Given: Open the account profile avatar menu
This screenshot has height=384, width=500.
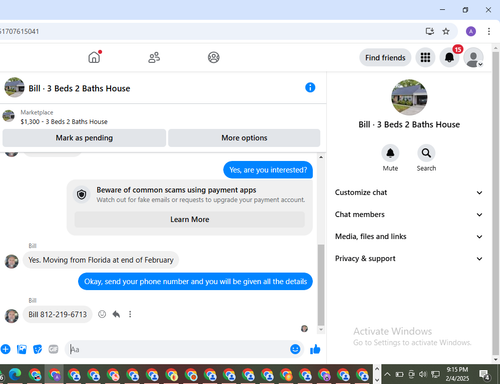Looking at the screenshot, I should click(x=473, y=57).
